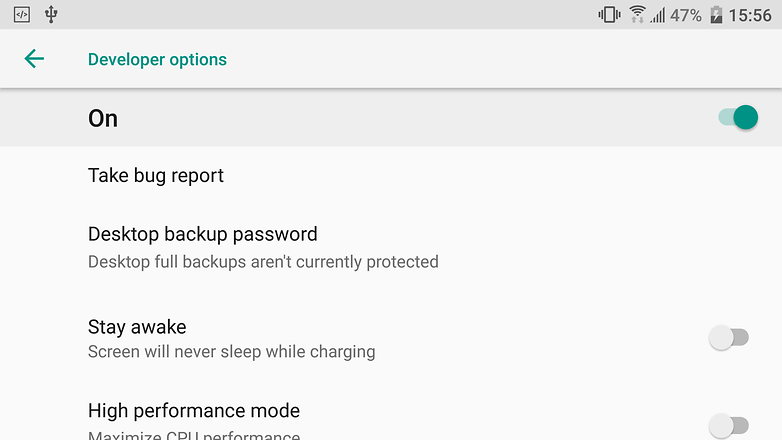Tap the Developer options title

coord(157,59)
